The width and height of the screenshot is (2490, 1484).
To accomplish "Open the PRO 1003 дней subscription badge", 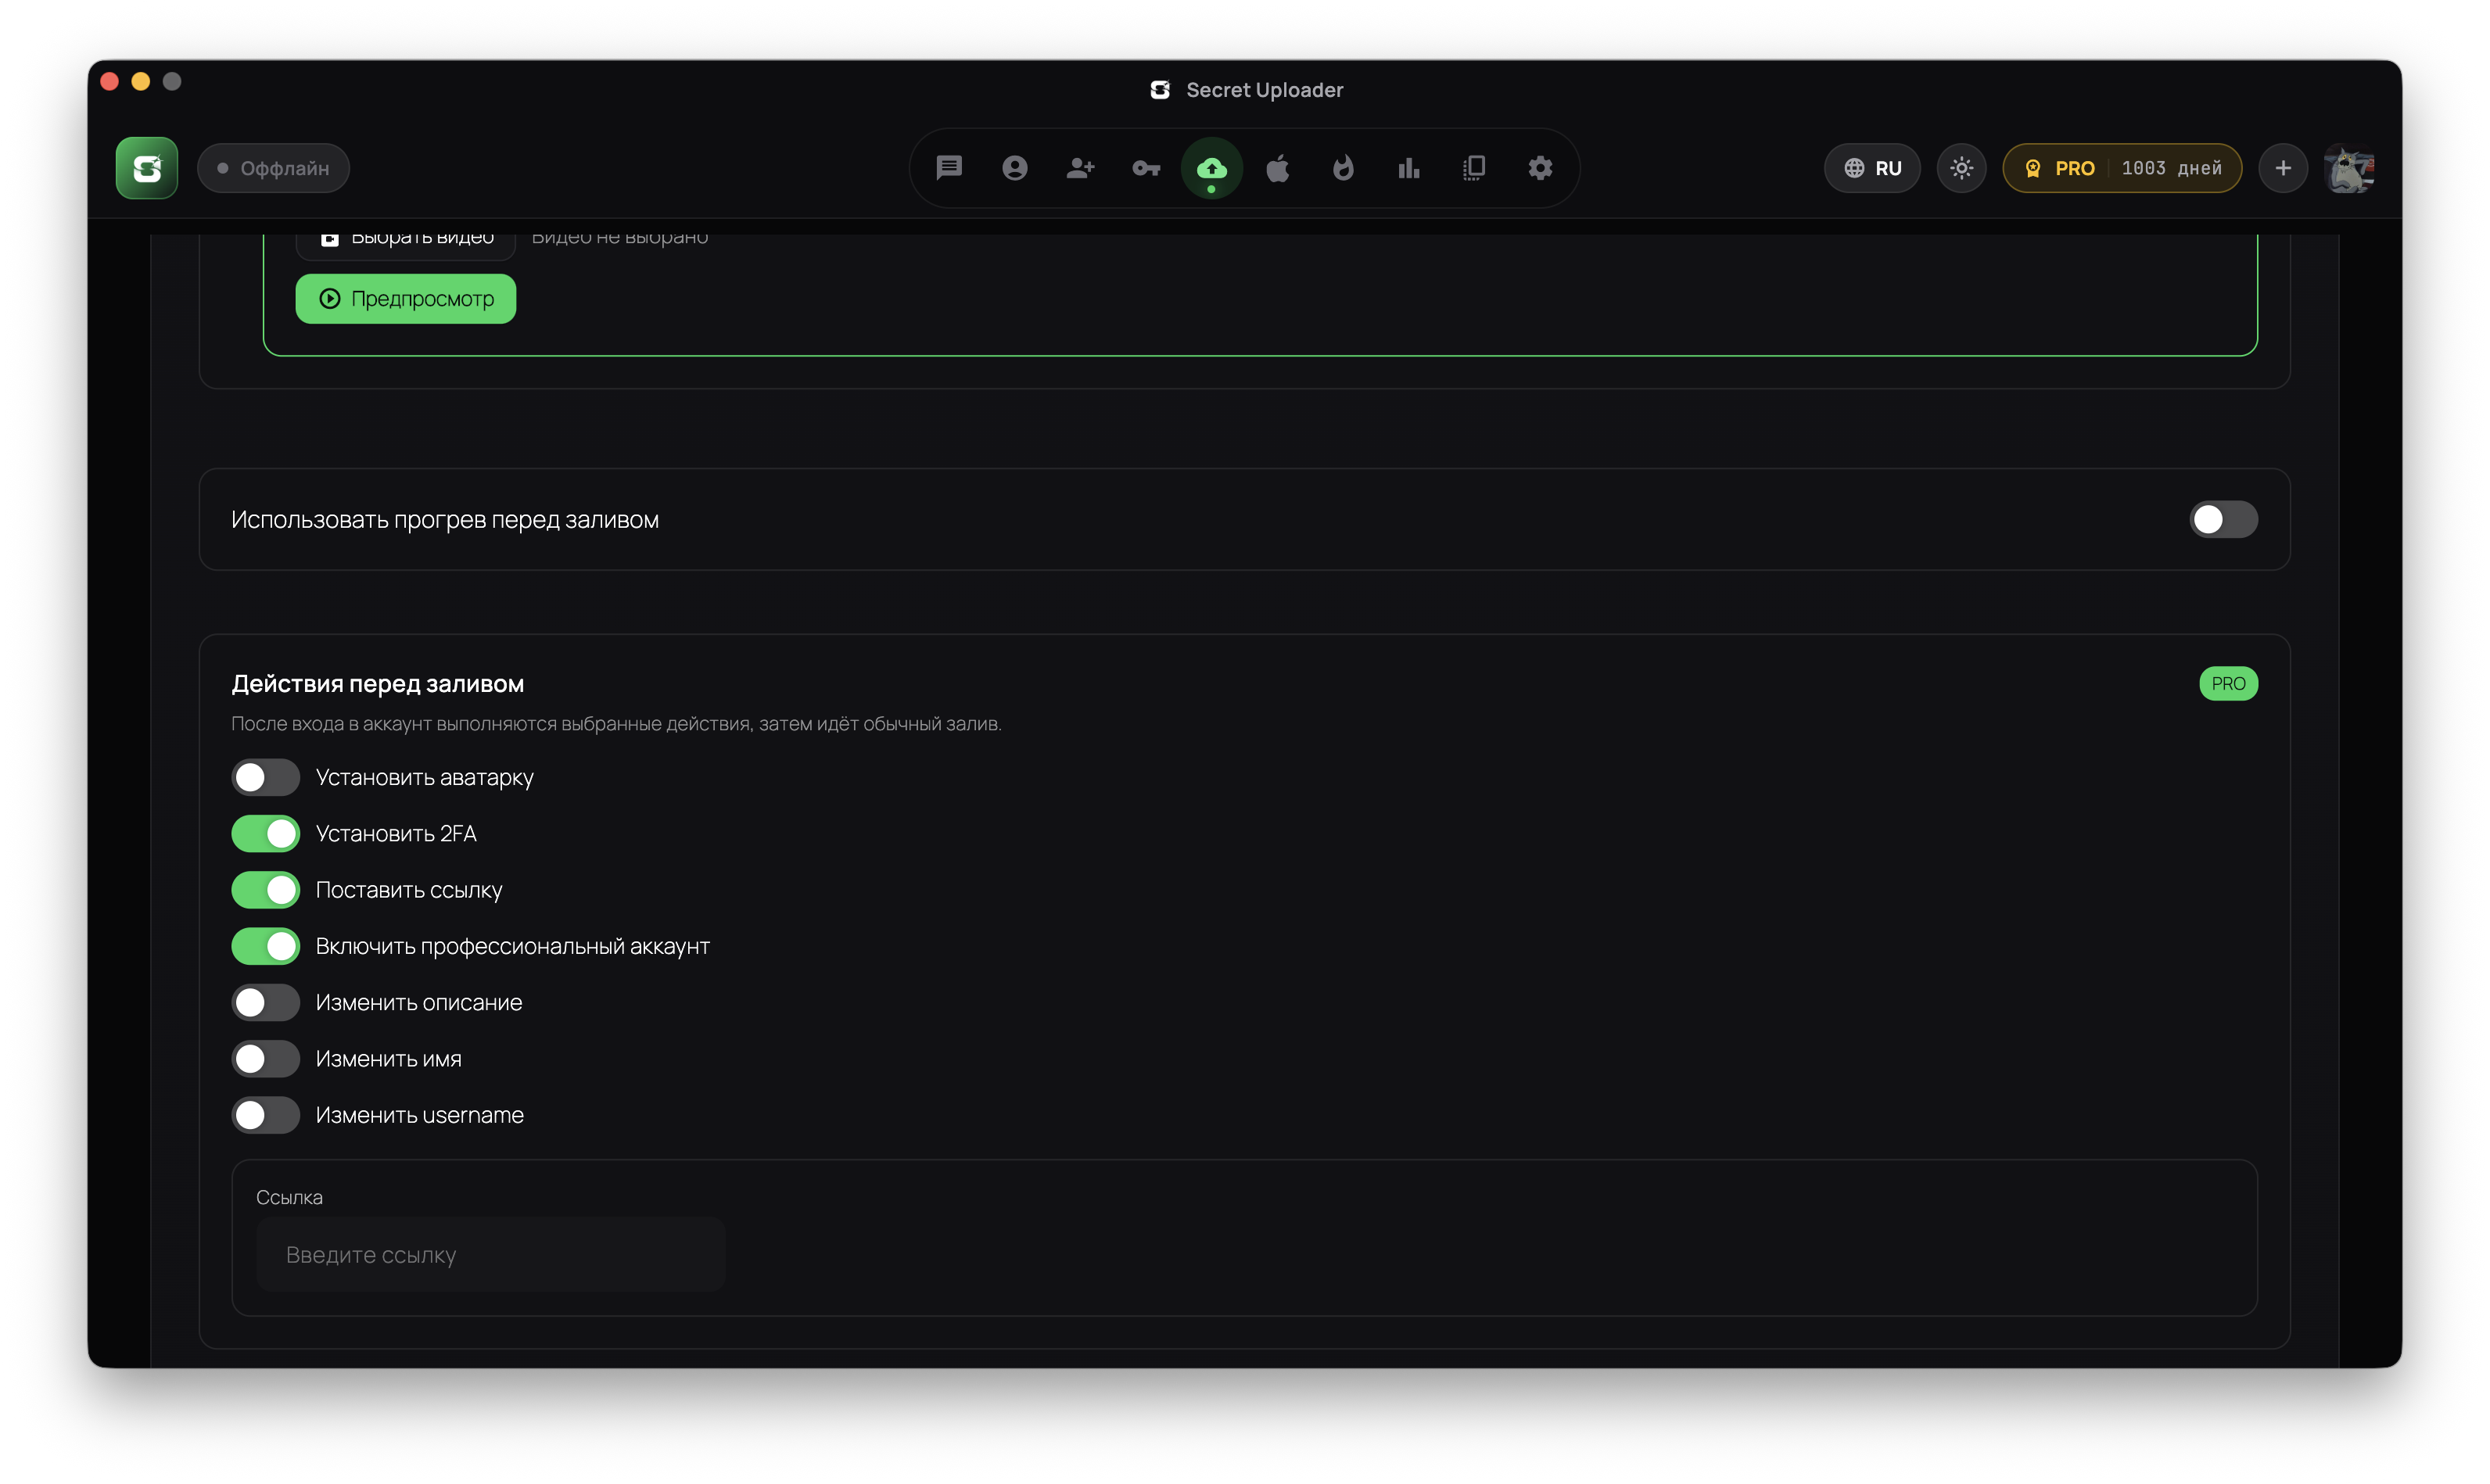I will (x=2122, y=168).
